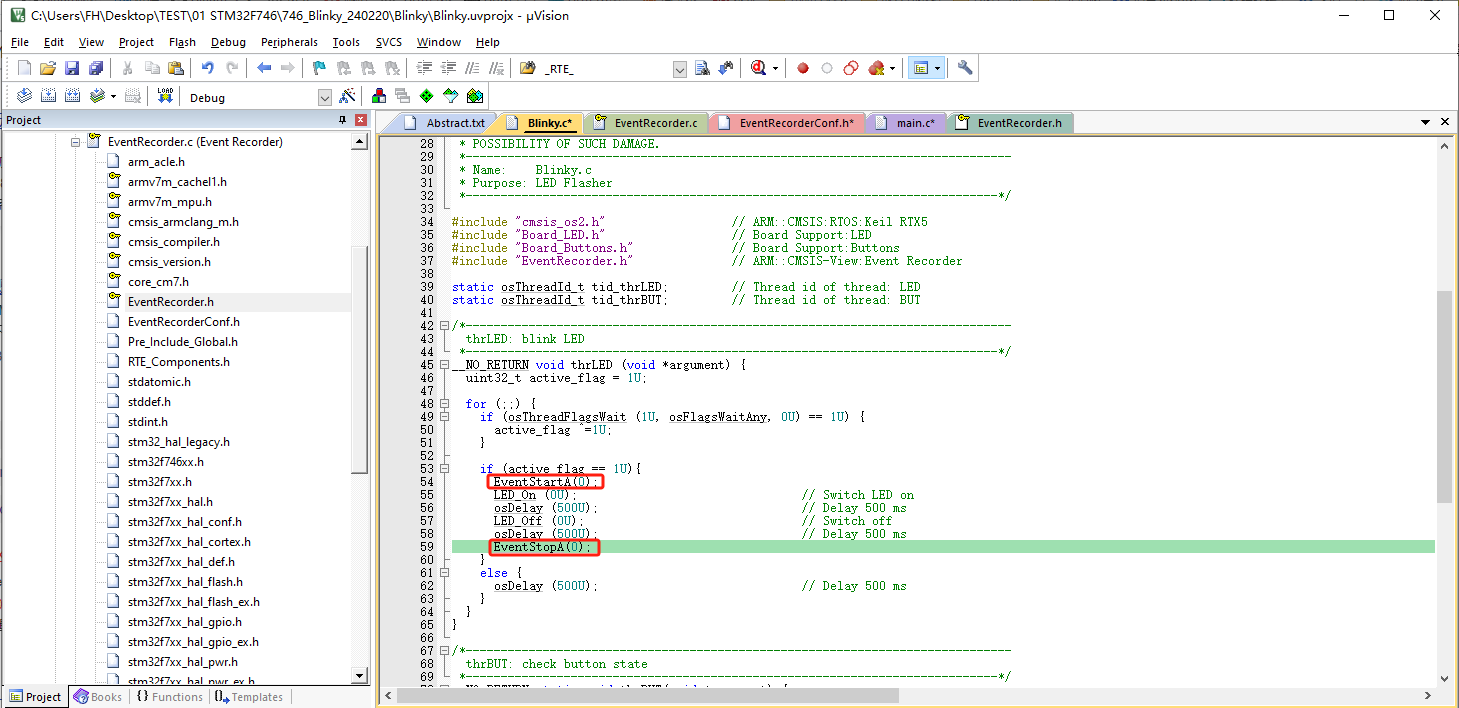This screenshot has height=708, width=1459.
Task: Collapse the fold marker at line 45
Action: pos(445,365)
